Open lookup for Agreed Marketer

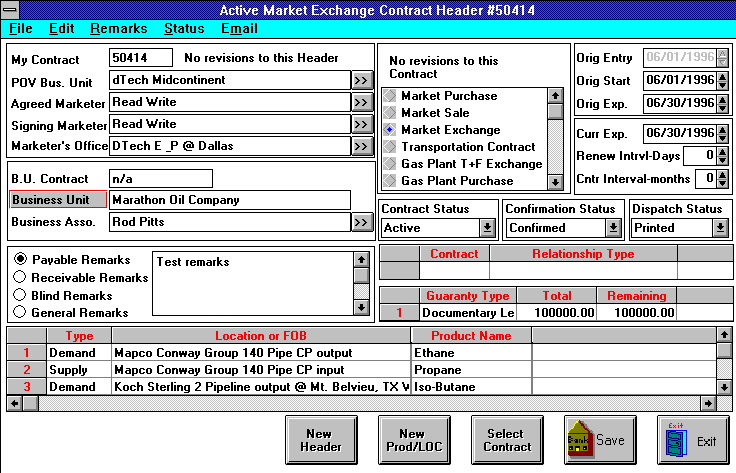(x=362, y=102)
